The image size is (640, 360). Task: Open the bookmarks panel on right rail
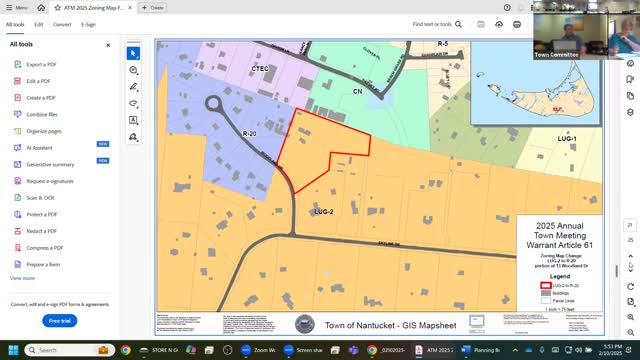click(x=630, y=79)
